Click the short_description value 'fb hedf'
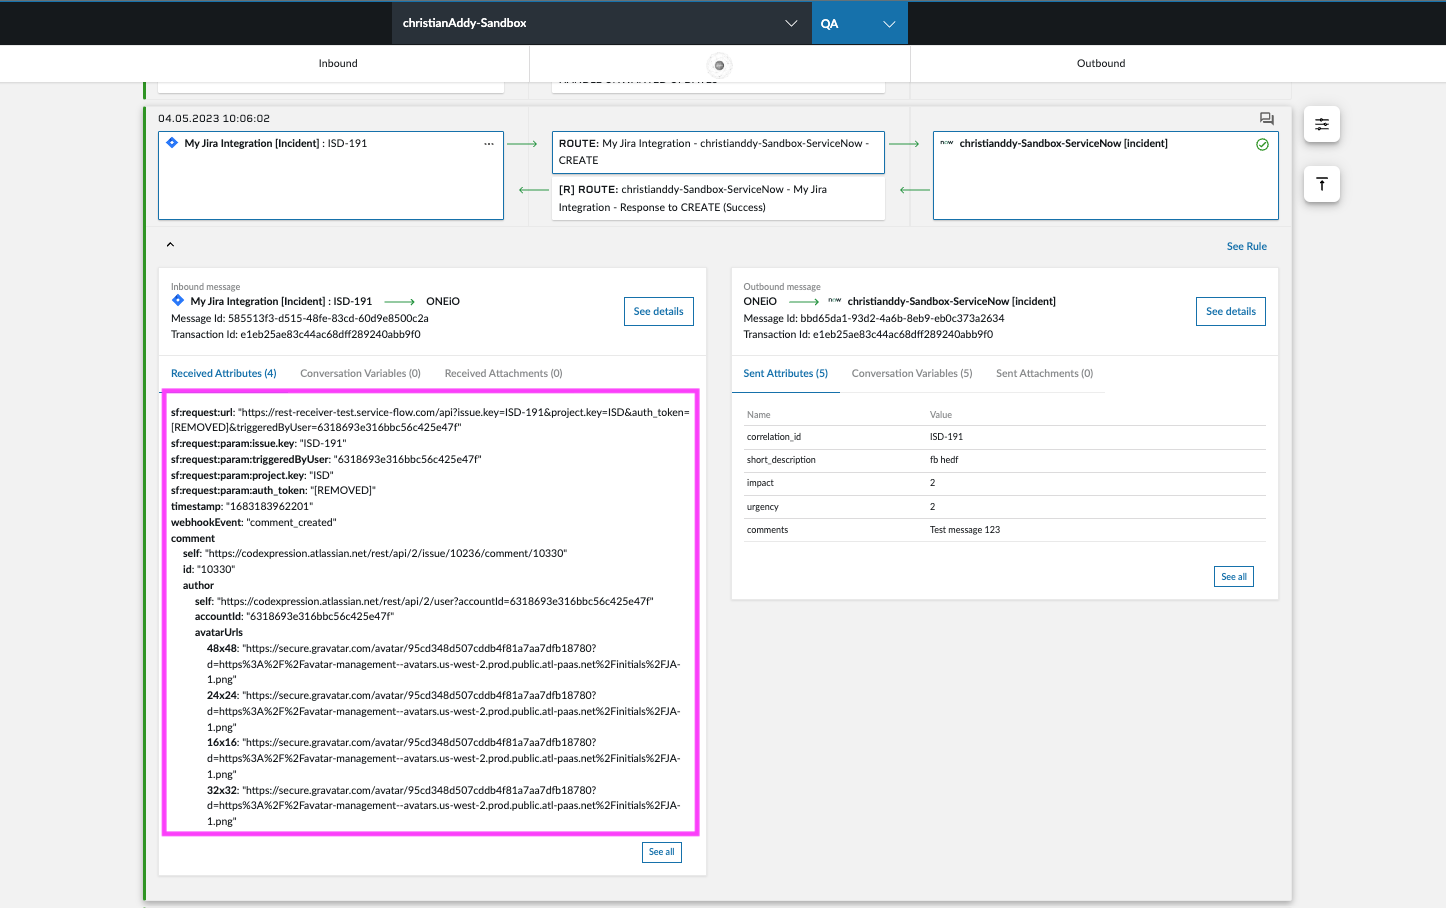Screen dimensions: 1446x908 [x=943, y=460]
